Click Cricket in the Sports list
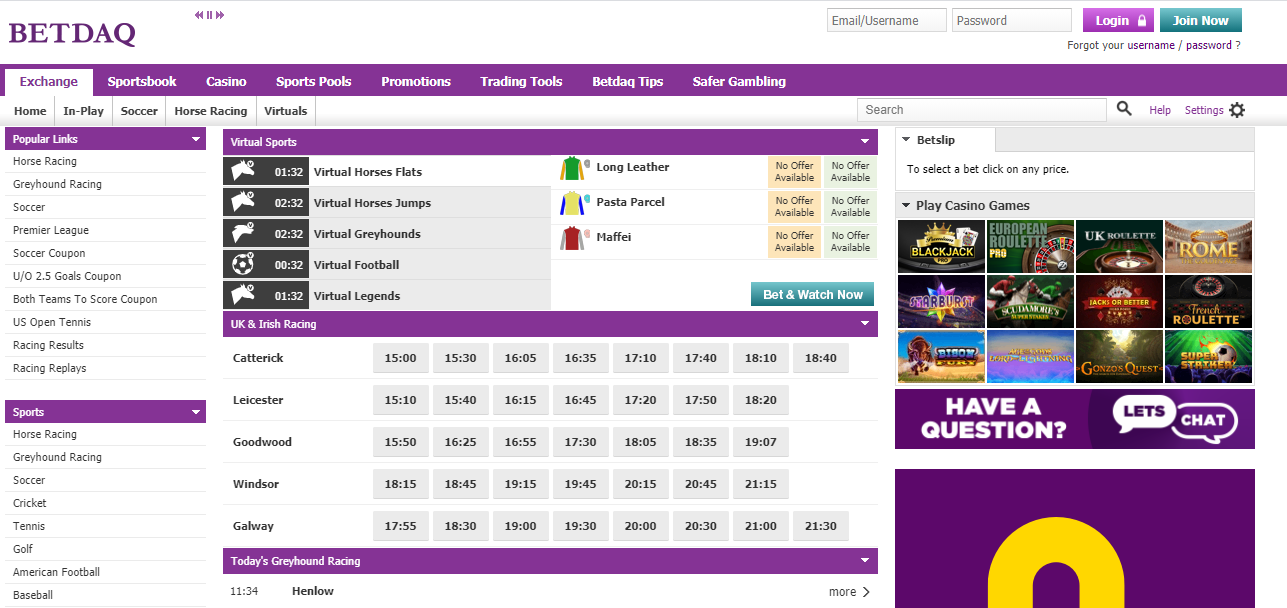 [30, 503]
